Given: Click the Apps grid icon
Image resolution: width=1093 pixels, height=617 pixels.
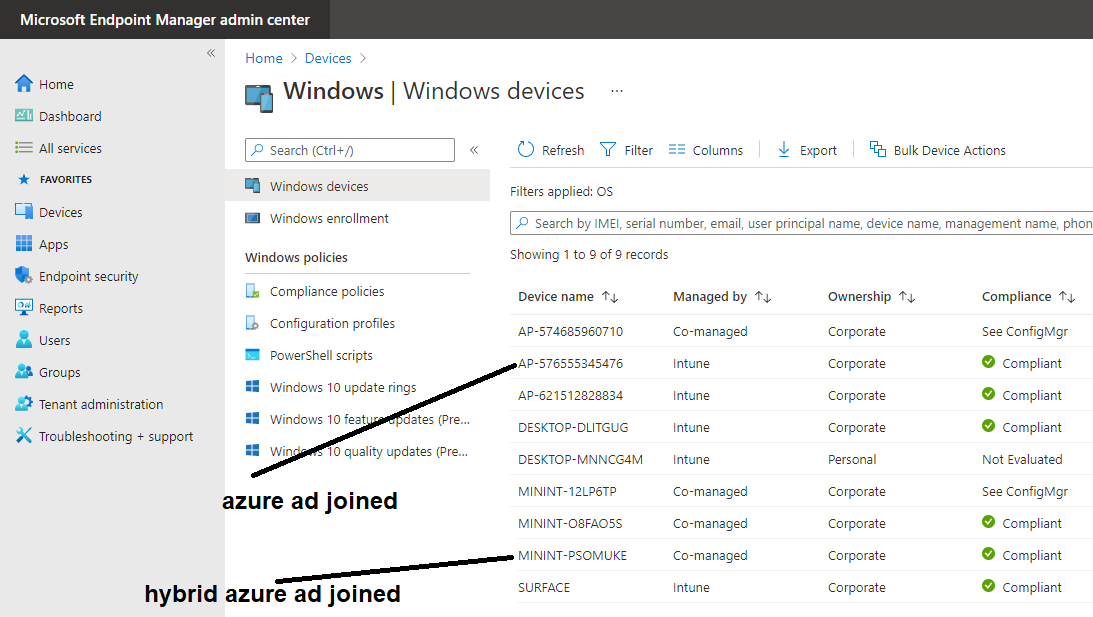Looking at the screenshot, I should pyautogui.click(x=24, y=243).
